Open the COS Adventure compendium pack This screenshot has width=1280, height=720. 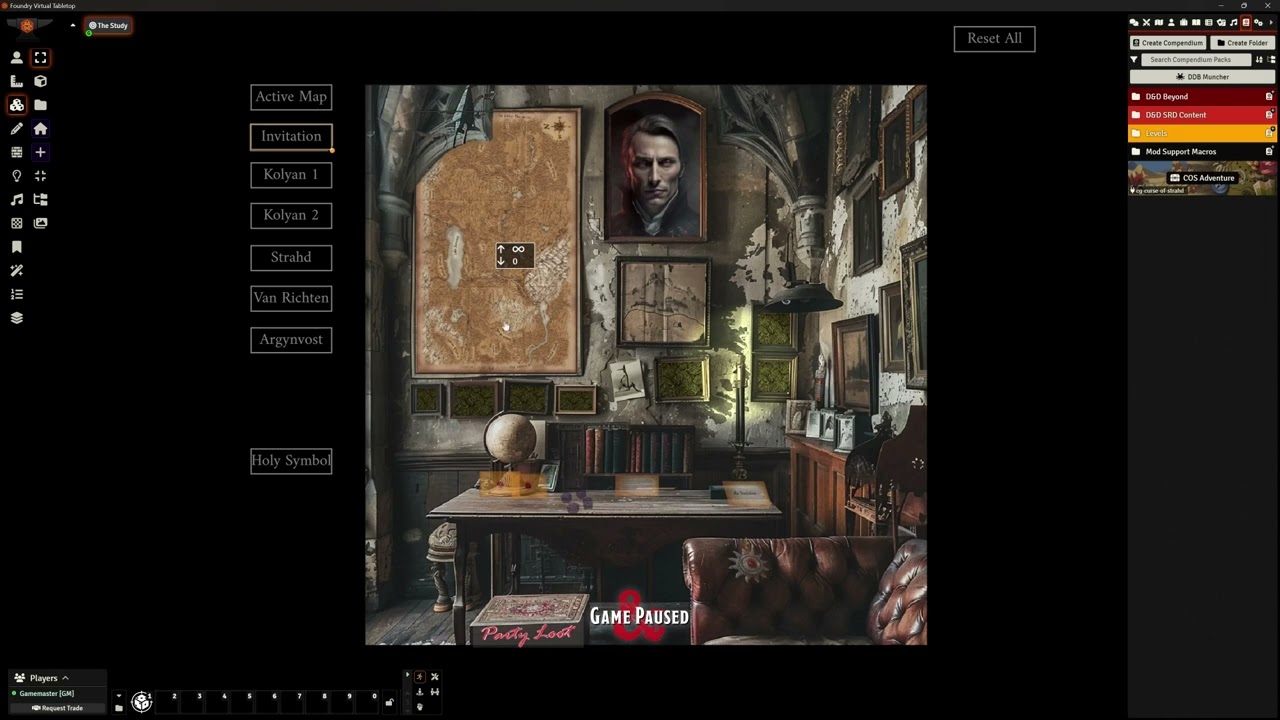point(1202,178)
